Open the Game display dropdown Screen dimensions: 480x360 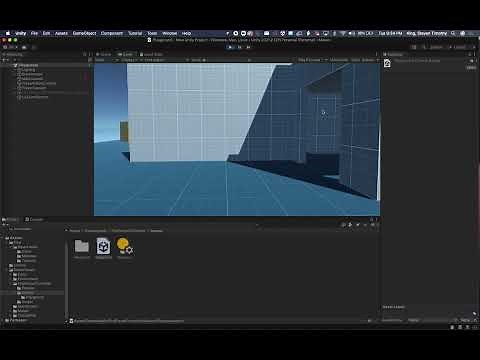click(129, 60)
